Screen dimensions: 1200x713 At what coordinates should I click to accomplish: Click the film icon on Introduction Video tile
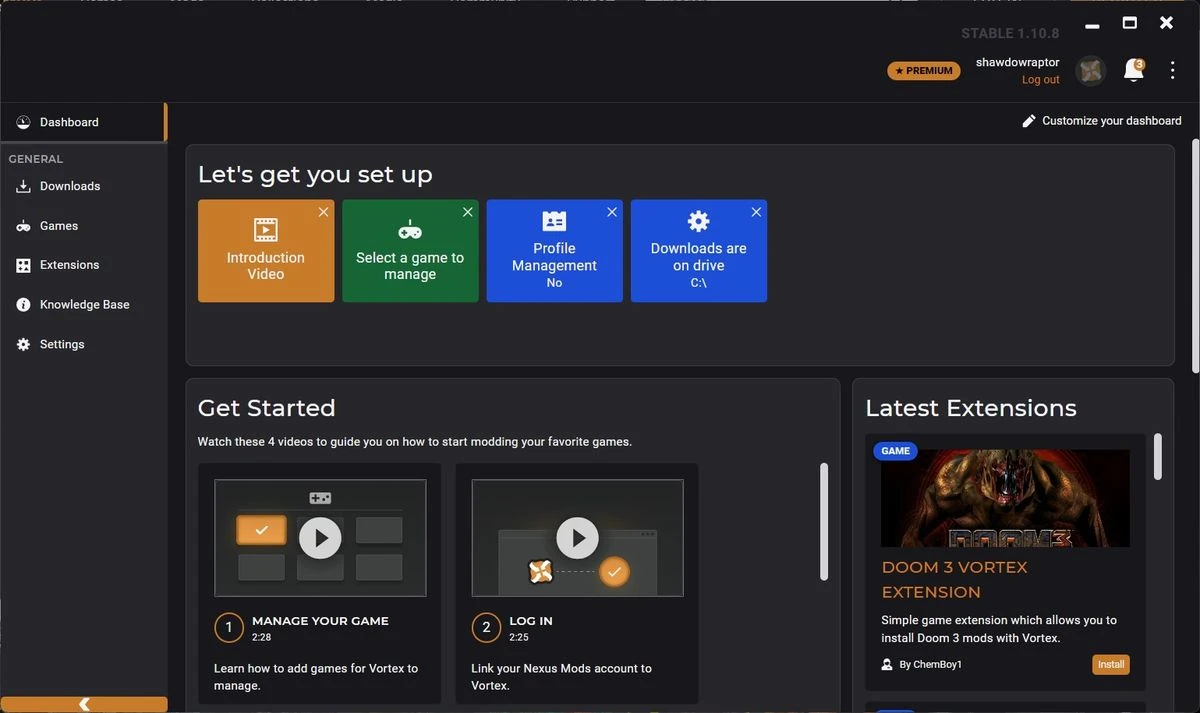coord(266,229)
